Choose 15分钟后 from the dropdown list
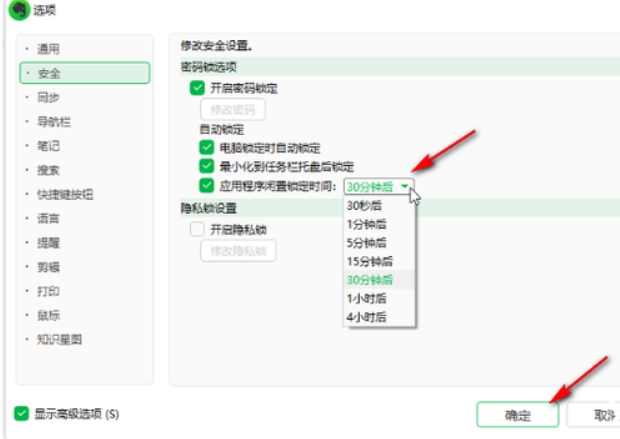This screenshot has height=439, width=620. (x=379, y=261)
